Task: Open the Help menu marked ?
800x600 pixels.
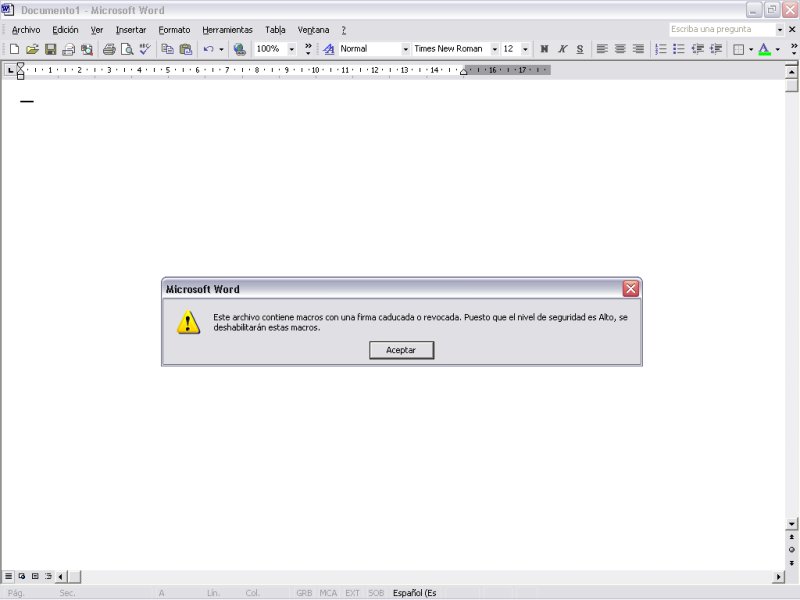Action: click(x=343, y=30)
